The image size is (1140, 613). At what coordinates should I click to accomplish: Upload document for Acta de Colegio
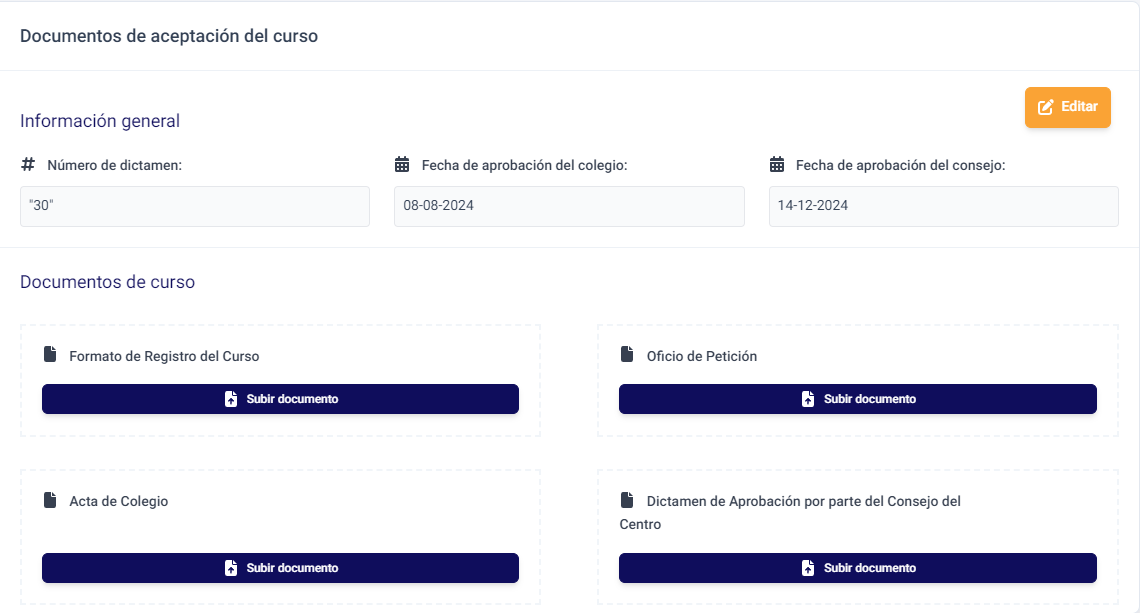click(280, 568)
